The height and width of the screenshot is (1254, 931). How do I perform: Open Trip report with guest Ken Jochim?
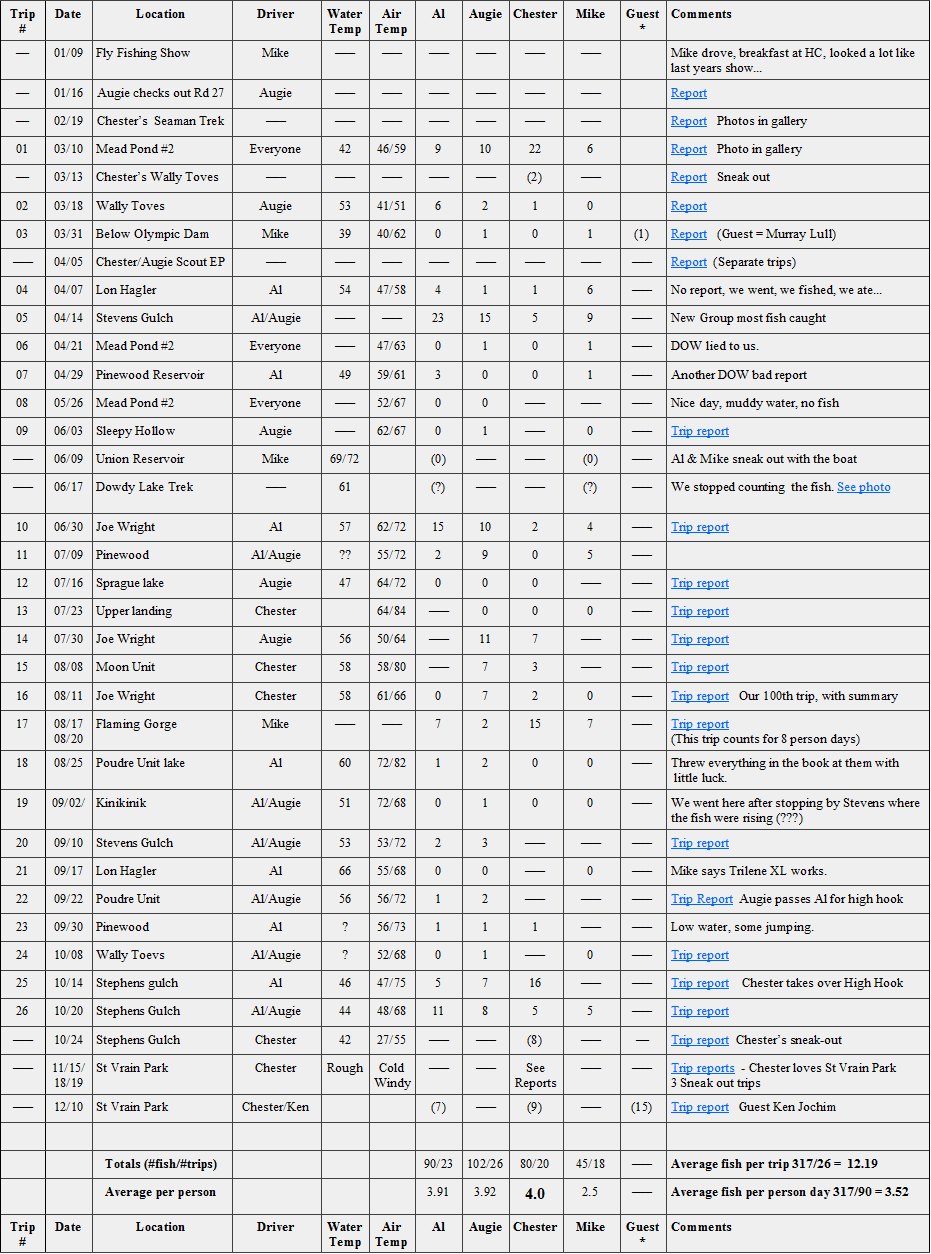(700, 1107)
